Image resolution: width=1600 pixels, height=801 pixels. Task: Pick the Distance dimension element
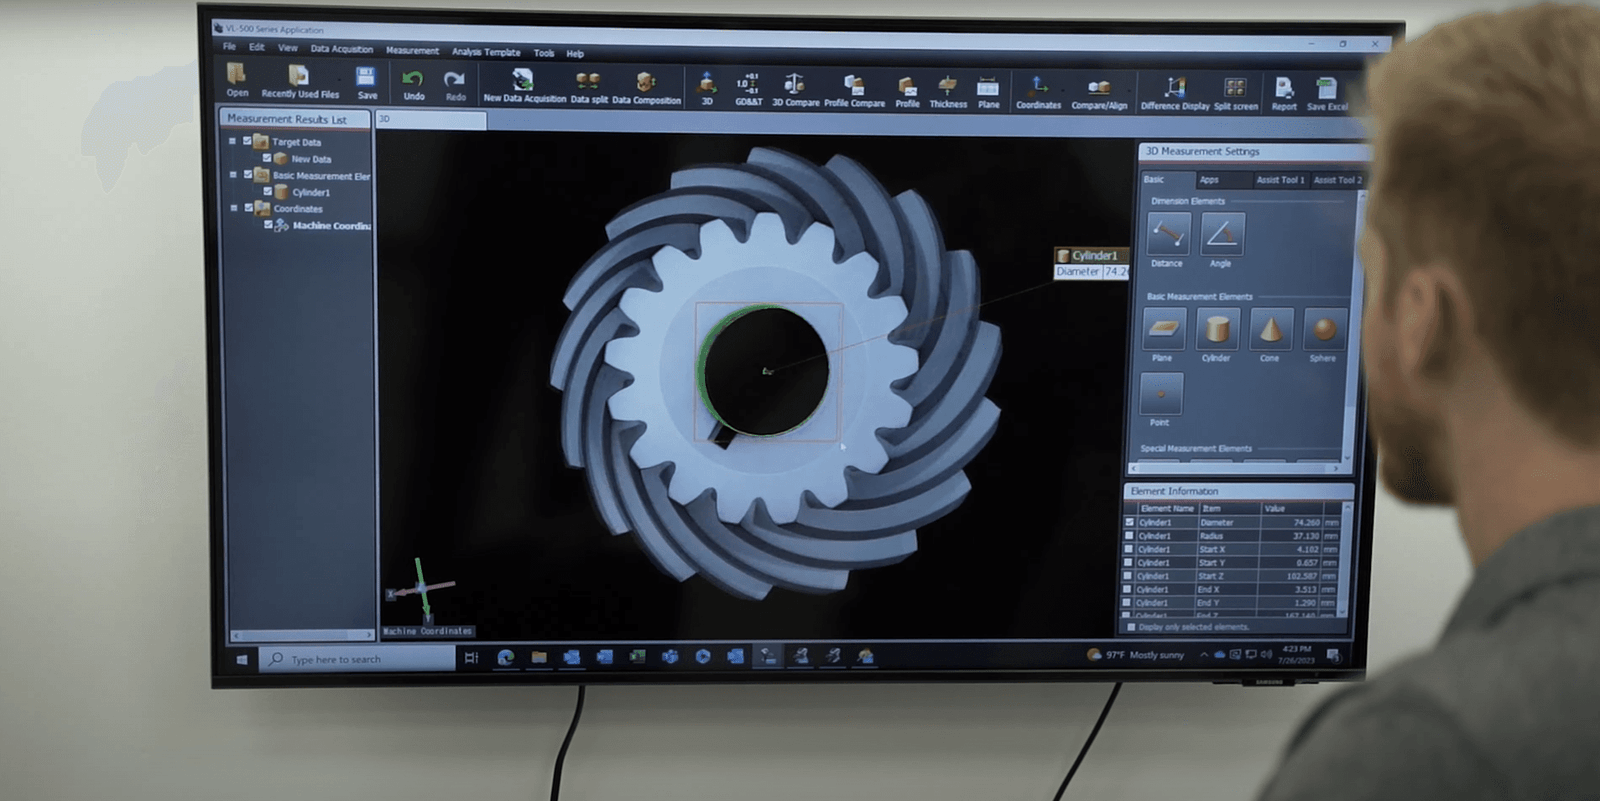pyautogui.click(x=1167, y=236)
